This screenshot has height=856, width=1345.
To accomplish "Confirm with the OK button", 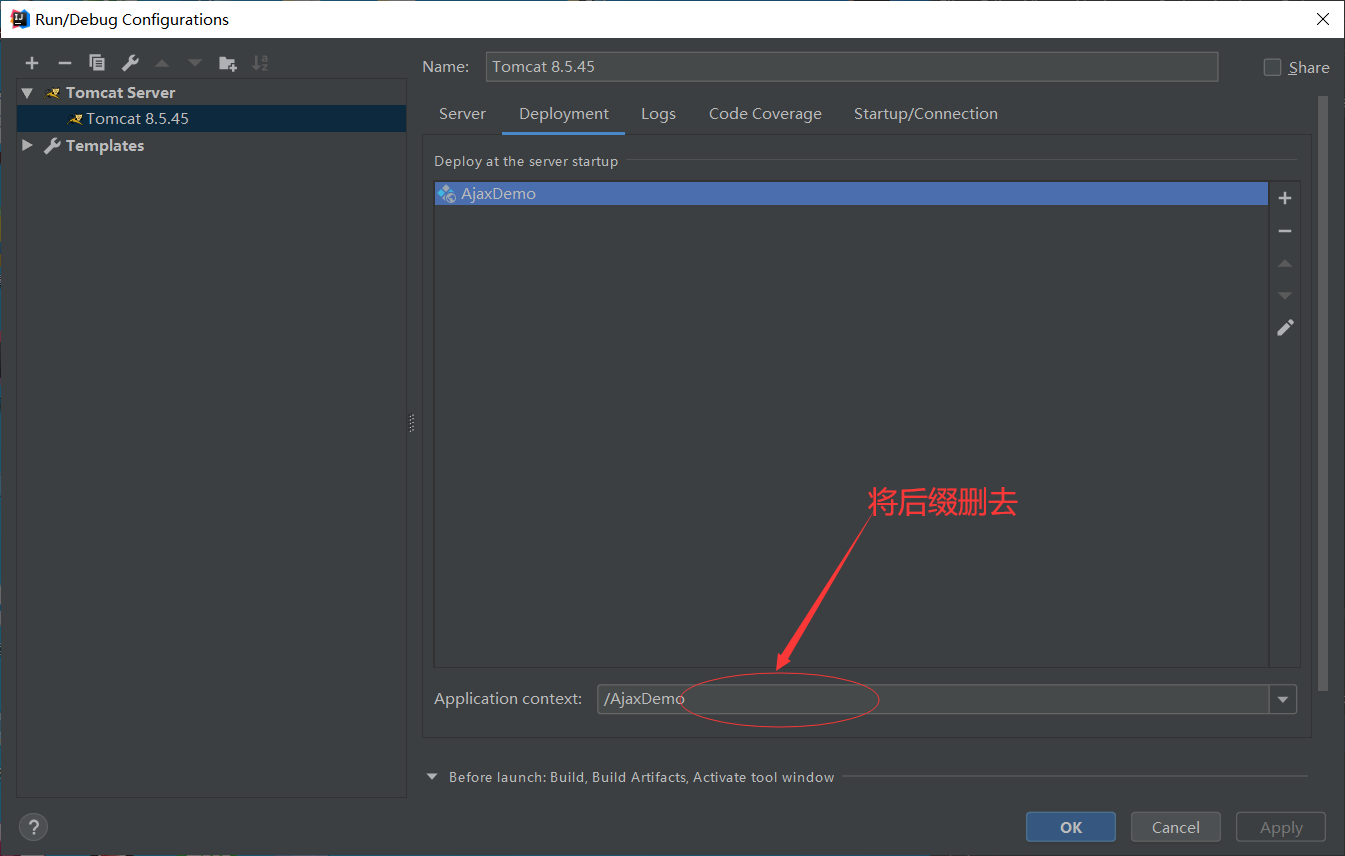I will pos(1071,827).
